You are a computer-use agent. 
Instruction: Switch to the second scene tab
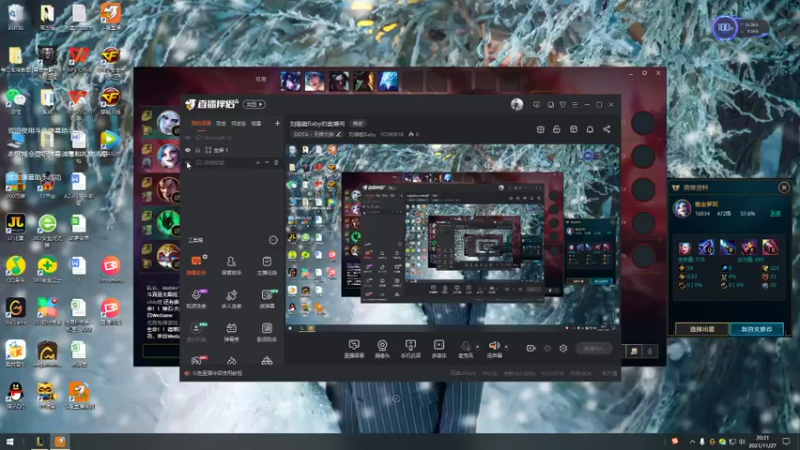pos(221,123)
